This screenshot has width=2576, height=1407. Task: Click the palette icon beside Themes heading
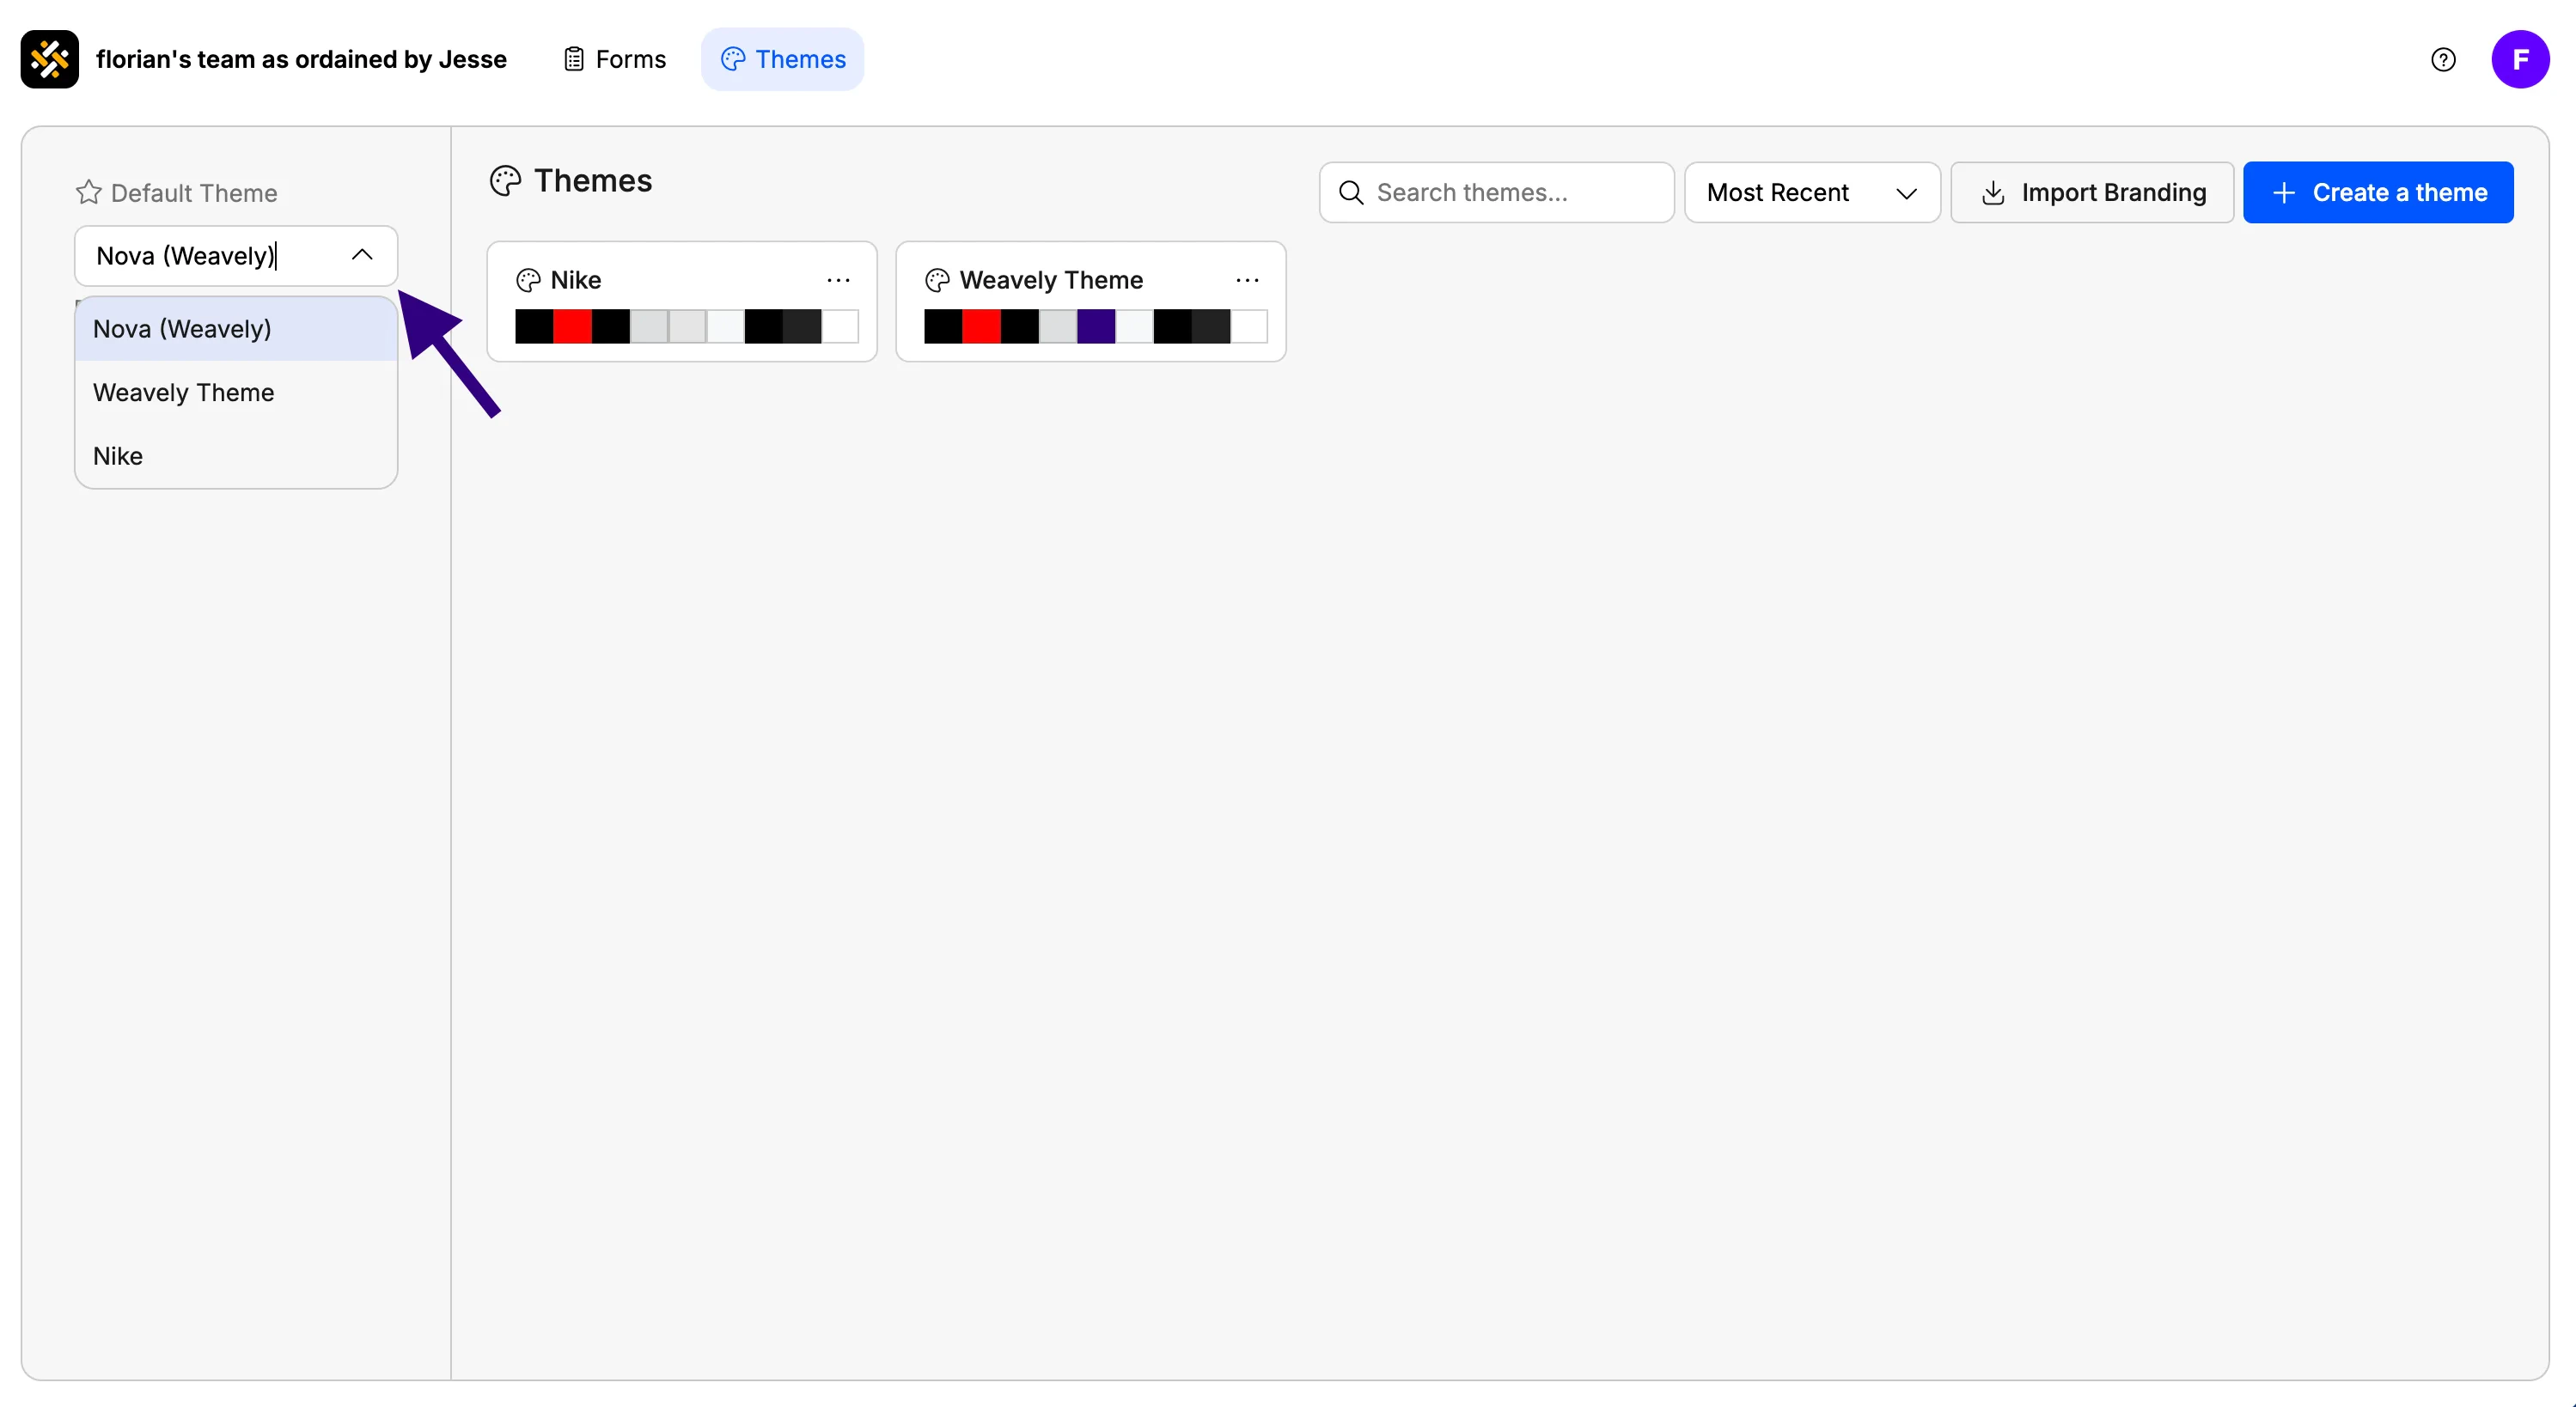pyautogui.click(x=505, y=181)
